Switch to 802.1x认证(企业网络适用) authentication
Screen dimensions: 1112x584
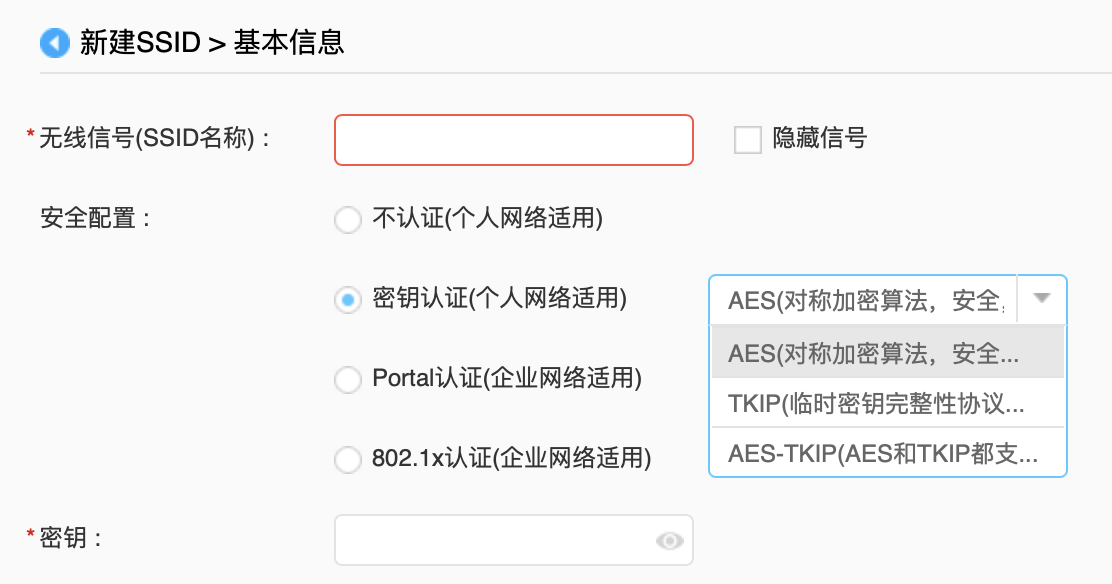(x=348, y=459)
